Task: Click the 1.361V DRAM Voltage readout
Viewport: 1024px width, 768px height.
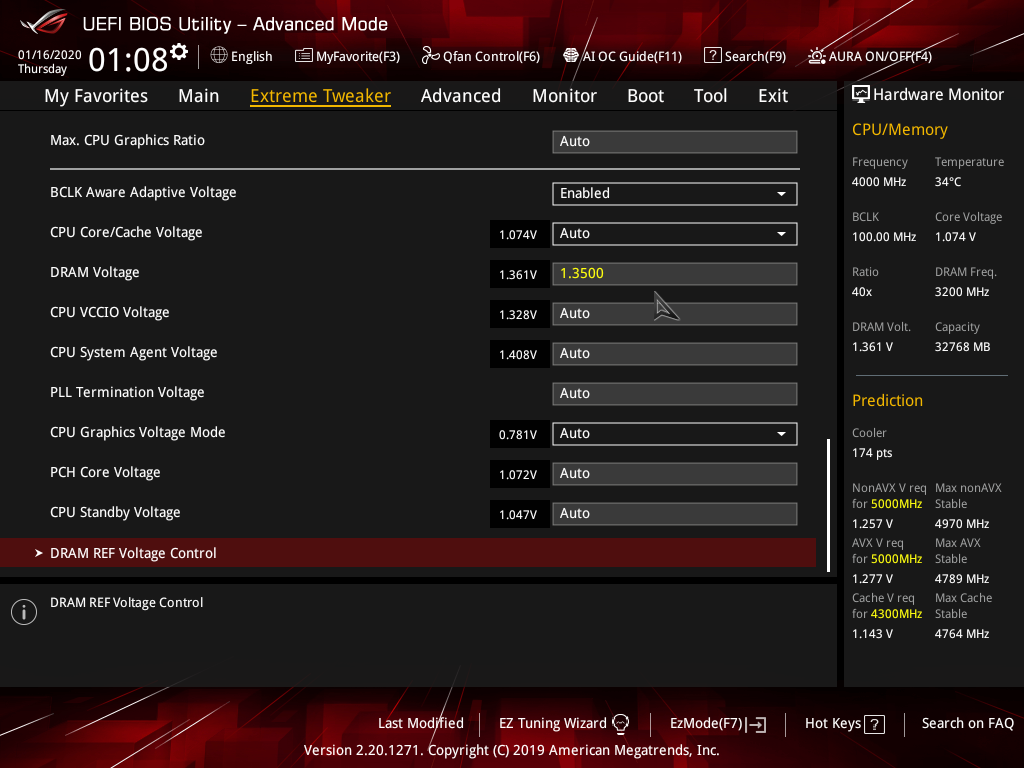Action: click(x=519, y=274)
